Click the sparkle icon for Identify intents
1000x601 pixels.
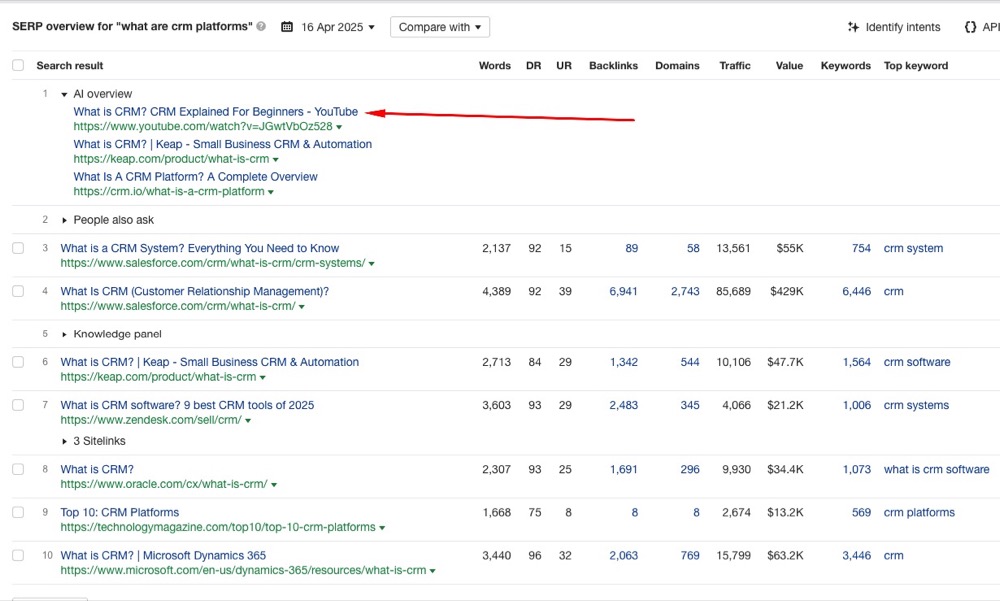[853, 27]
